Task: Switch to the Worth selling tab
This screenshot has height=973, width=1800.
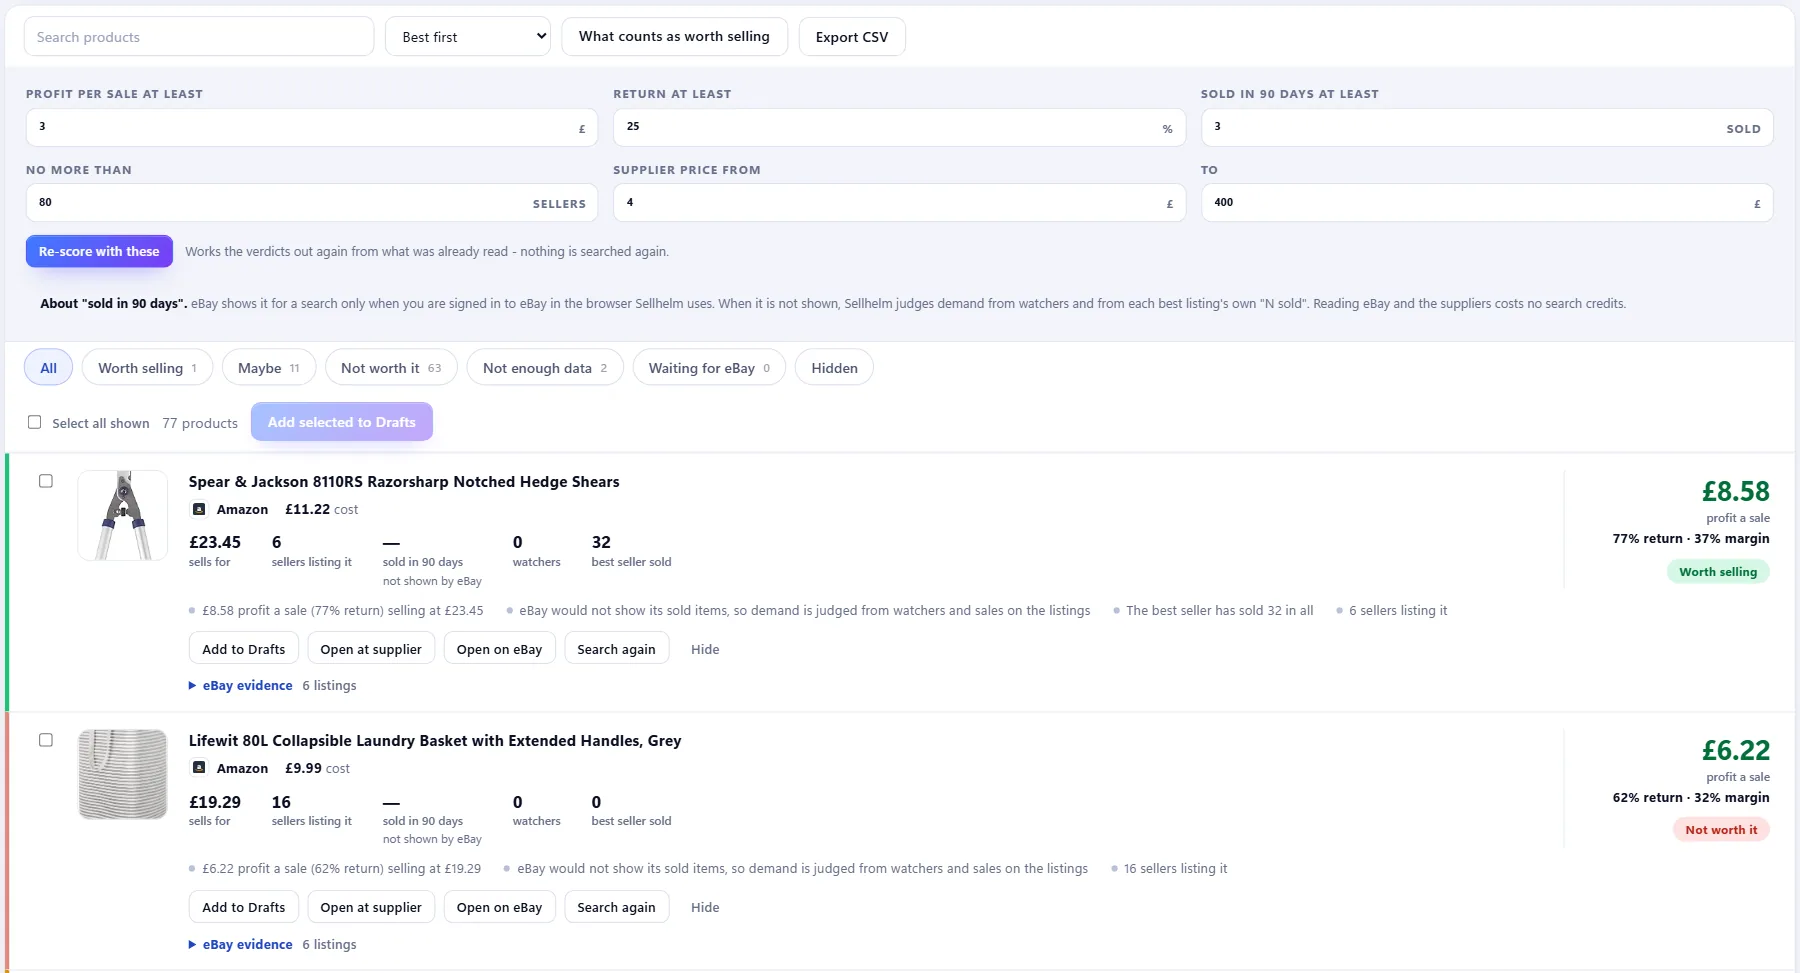Action: point(147,368)
